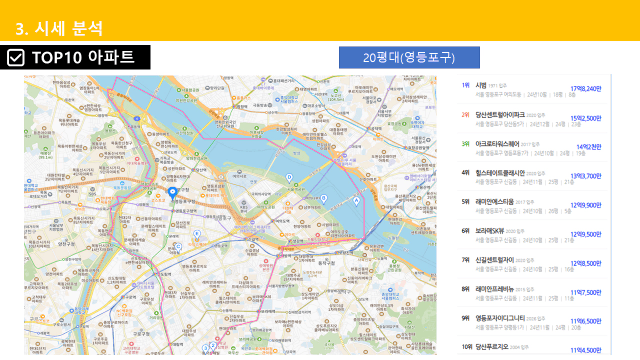Select map marker D near Yeouido park

click(289, 178)
